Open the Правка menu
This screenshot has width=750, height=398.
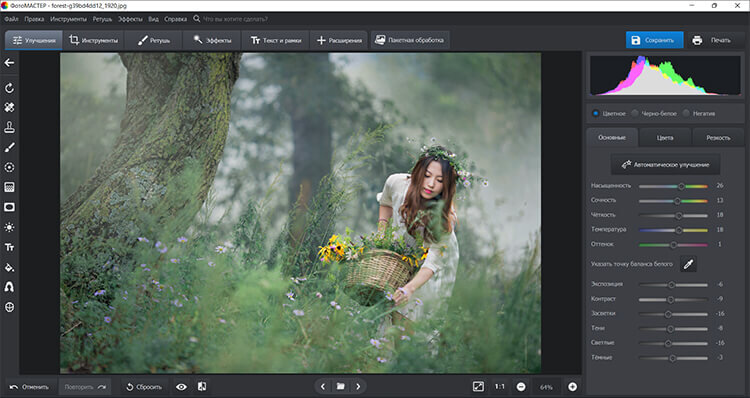34,19
